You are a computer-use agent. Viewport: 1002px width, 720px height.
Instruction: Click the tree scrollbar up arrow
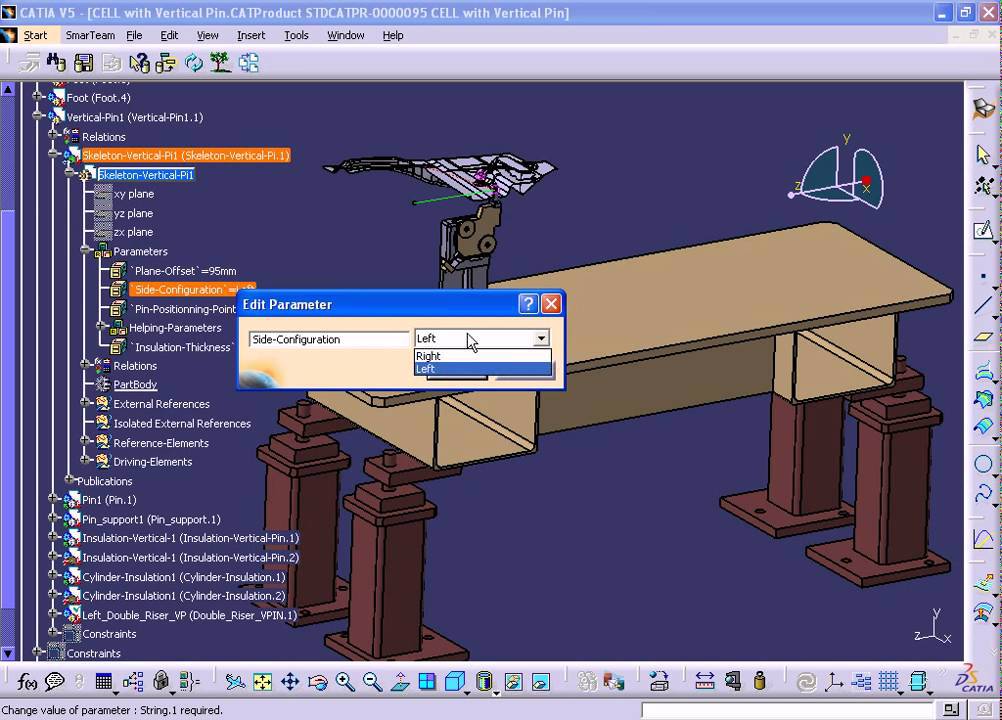click(x=8, y=90)
